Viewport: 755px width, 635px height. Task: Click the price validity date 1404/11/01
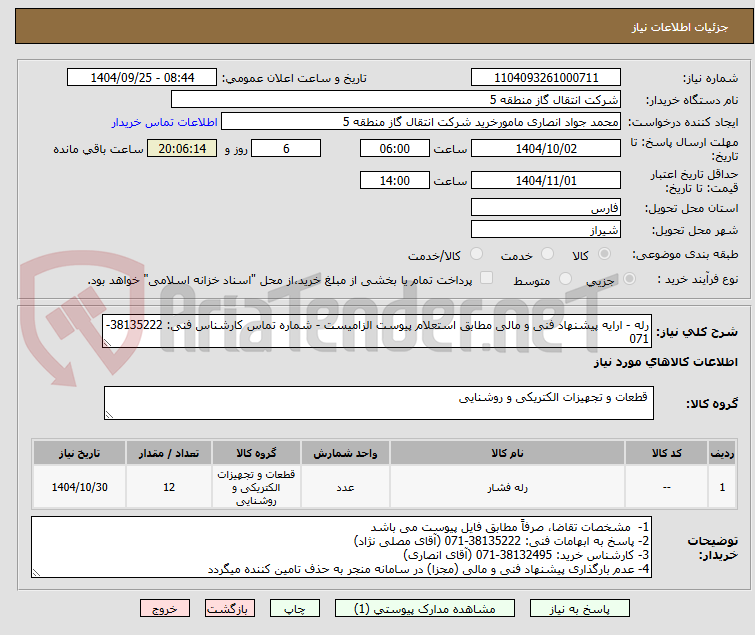pos(546,181)
